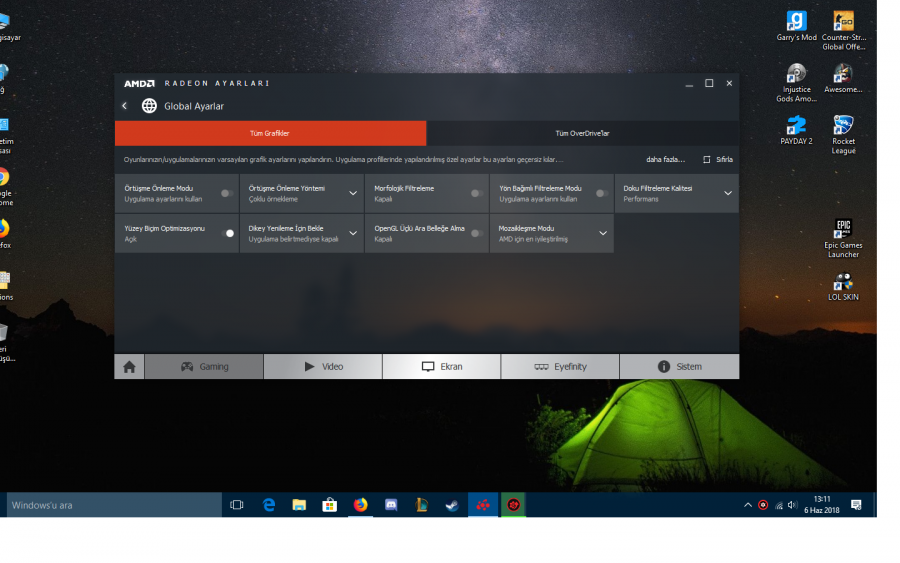
Task: Open the volume control in the tray
Action: [793, 505]
